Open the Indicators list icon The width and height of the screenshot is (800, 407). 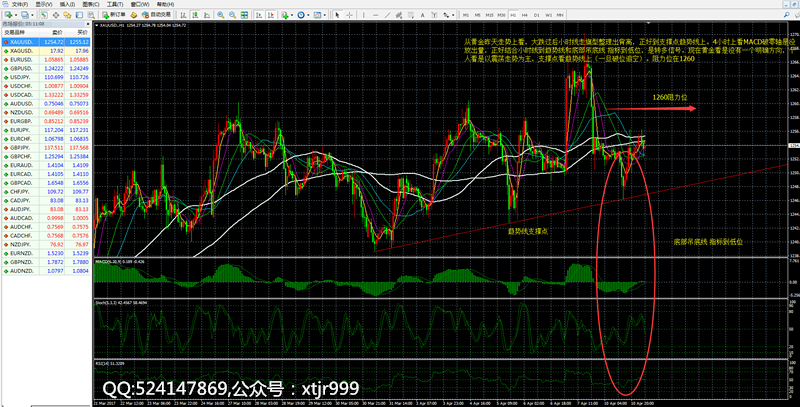285,15
